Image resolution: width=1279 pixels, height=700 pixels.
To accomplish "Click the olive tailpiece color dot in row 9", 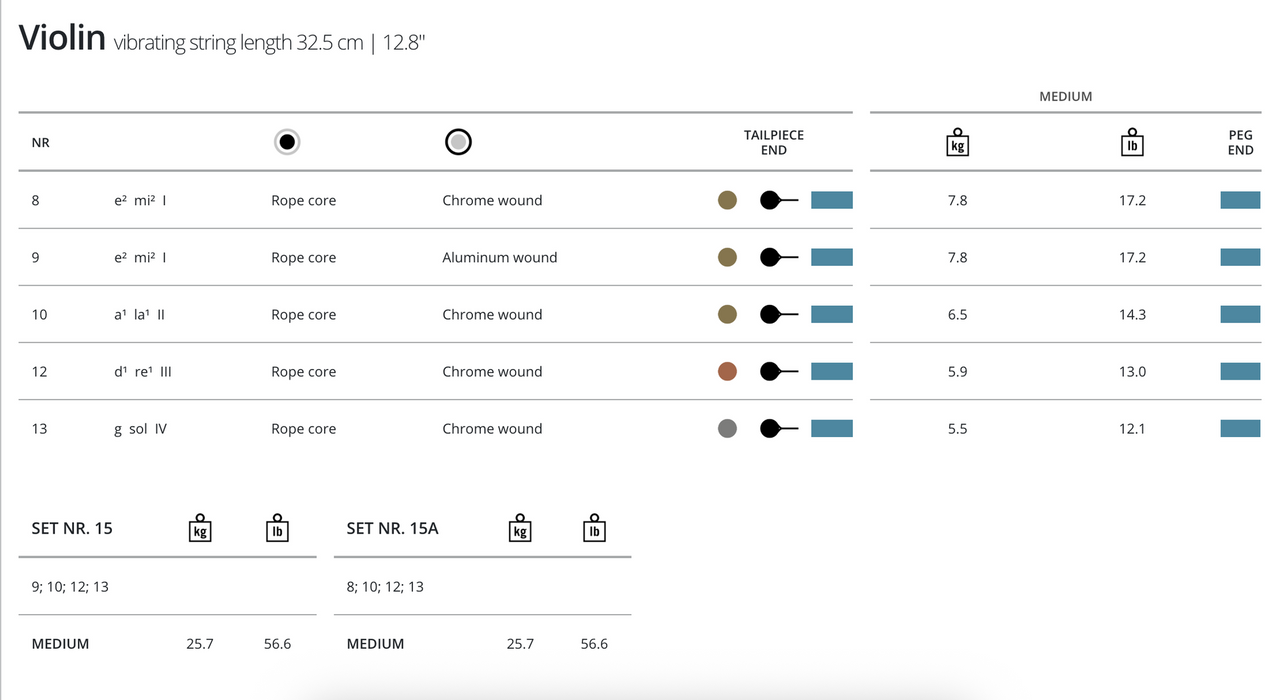I will 727,257.
